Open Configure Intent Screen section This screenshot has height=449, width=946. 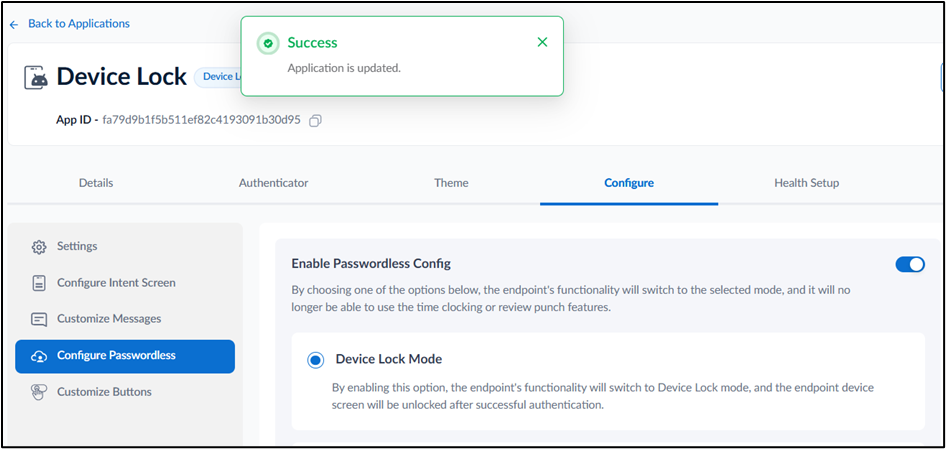[x=116, y=282]
